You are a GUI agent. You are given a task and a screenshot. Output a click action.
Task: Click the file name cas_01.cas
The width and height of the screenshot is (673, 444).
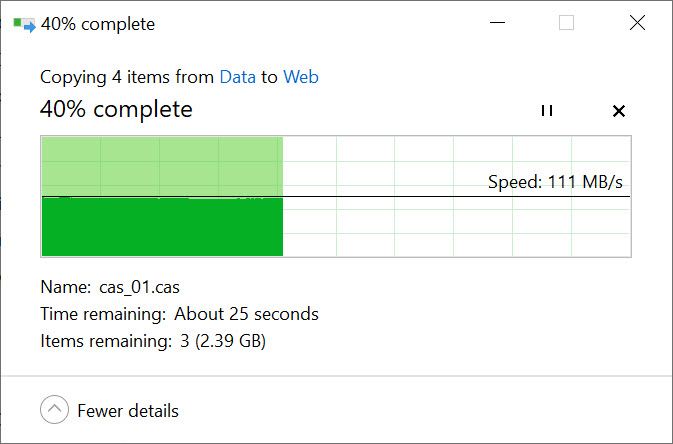coord(139,288)
